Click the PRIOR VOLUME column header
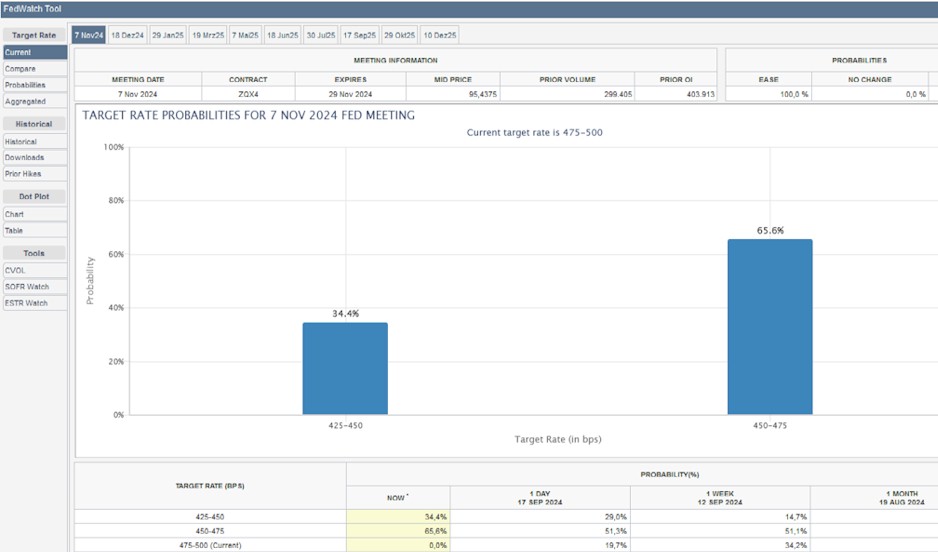938x552 pixels. coord(567,80)
